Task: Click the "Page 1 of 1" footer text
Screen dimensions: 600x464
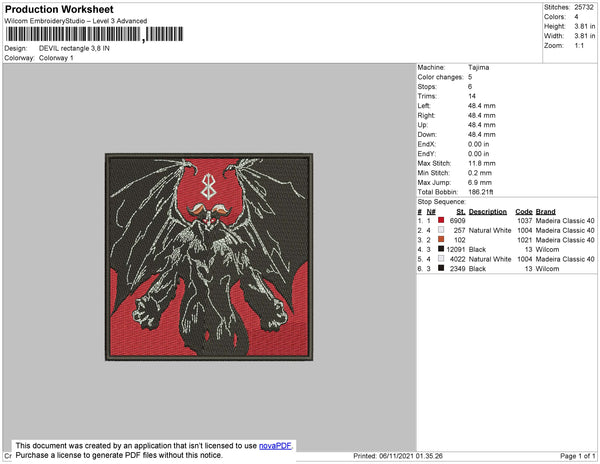Action: pos(577,456)
